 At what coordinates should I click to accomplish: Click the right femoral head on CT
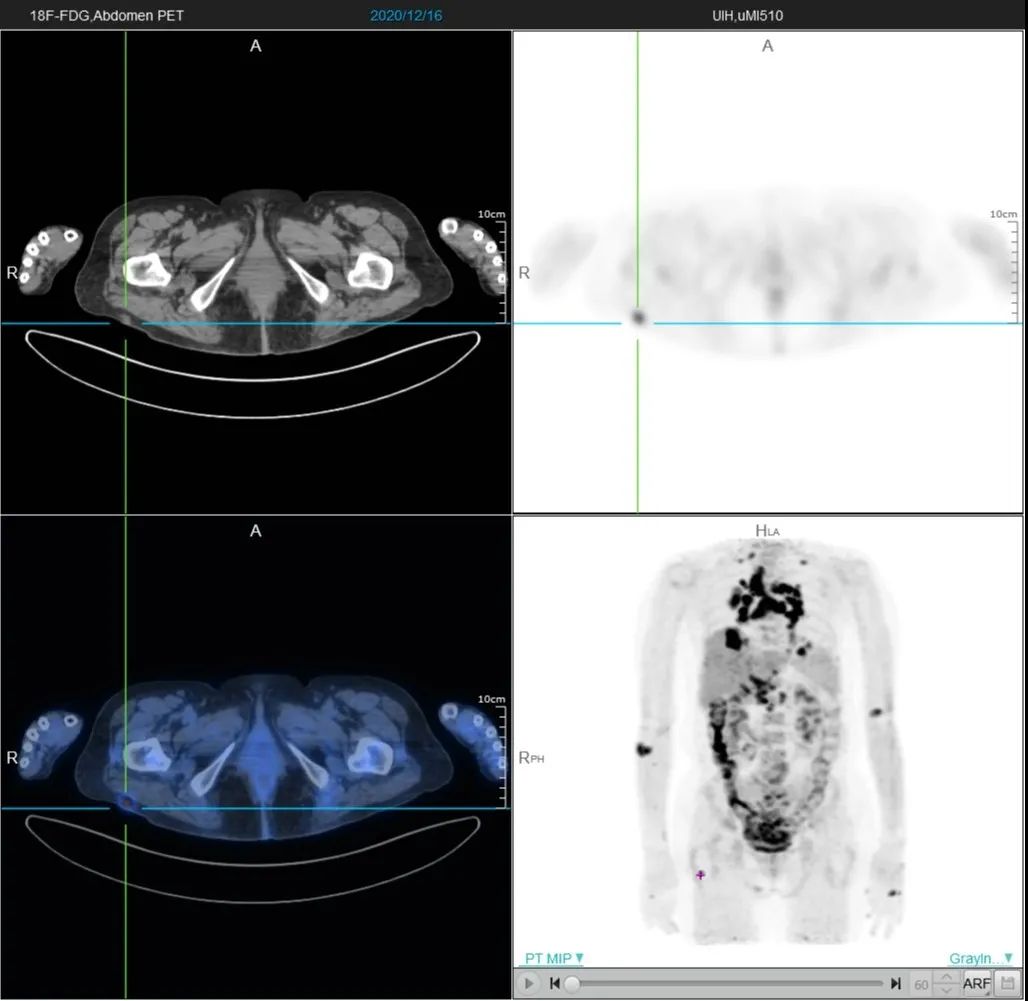point(146,270)
